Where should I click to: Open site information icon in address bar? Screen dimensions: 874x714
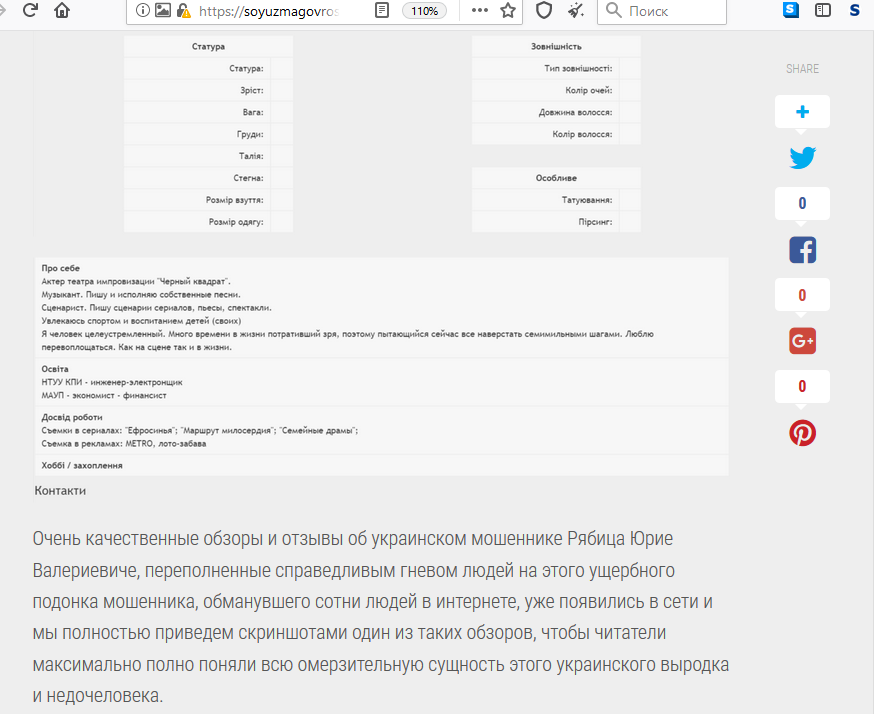tap(142, 11)
